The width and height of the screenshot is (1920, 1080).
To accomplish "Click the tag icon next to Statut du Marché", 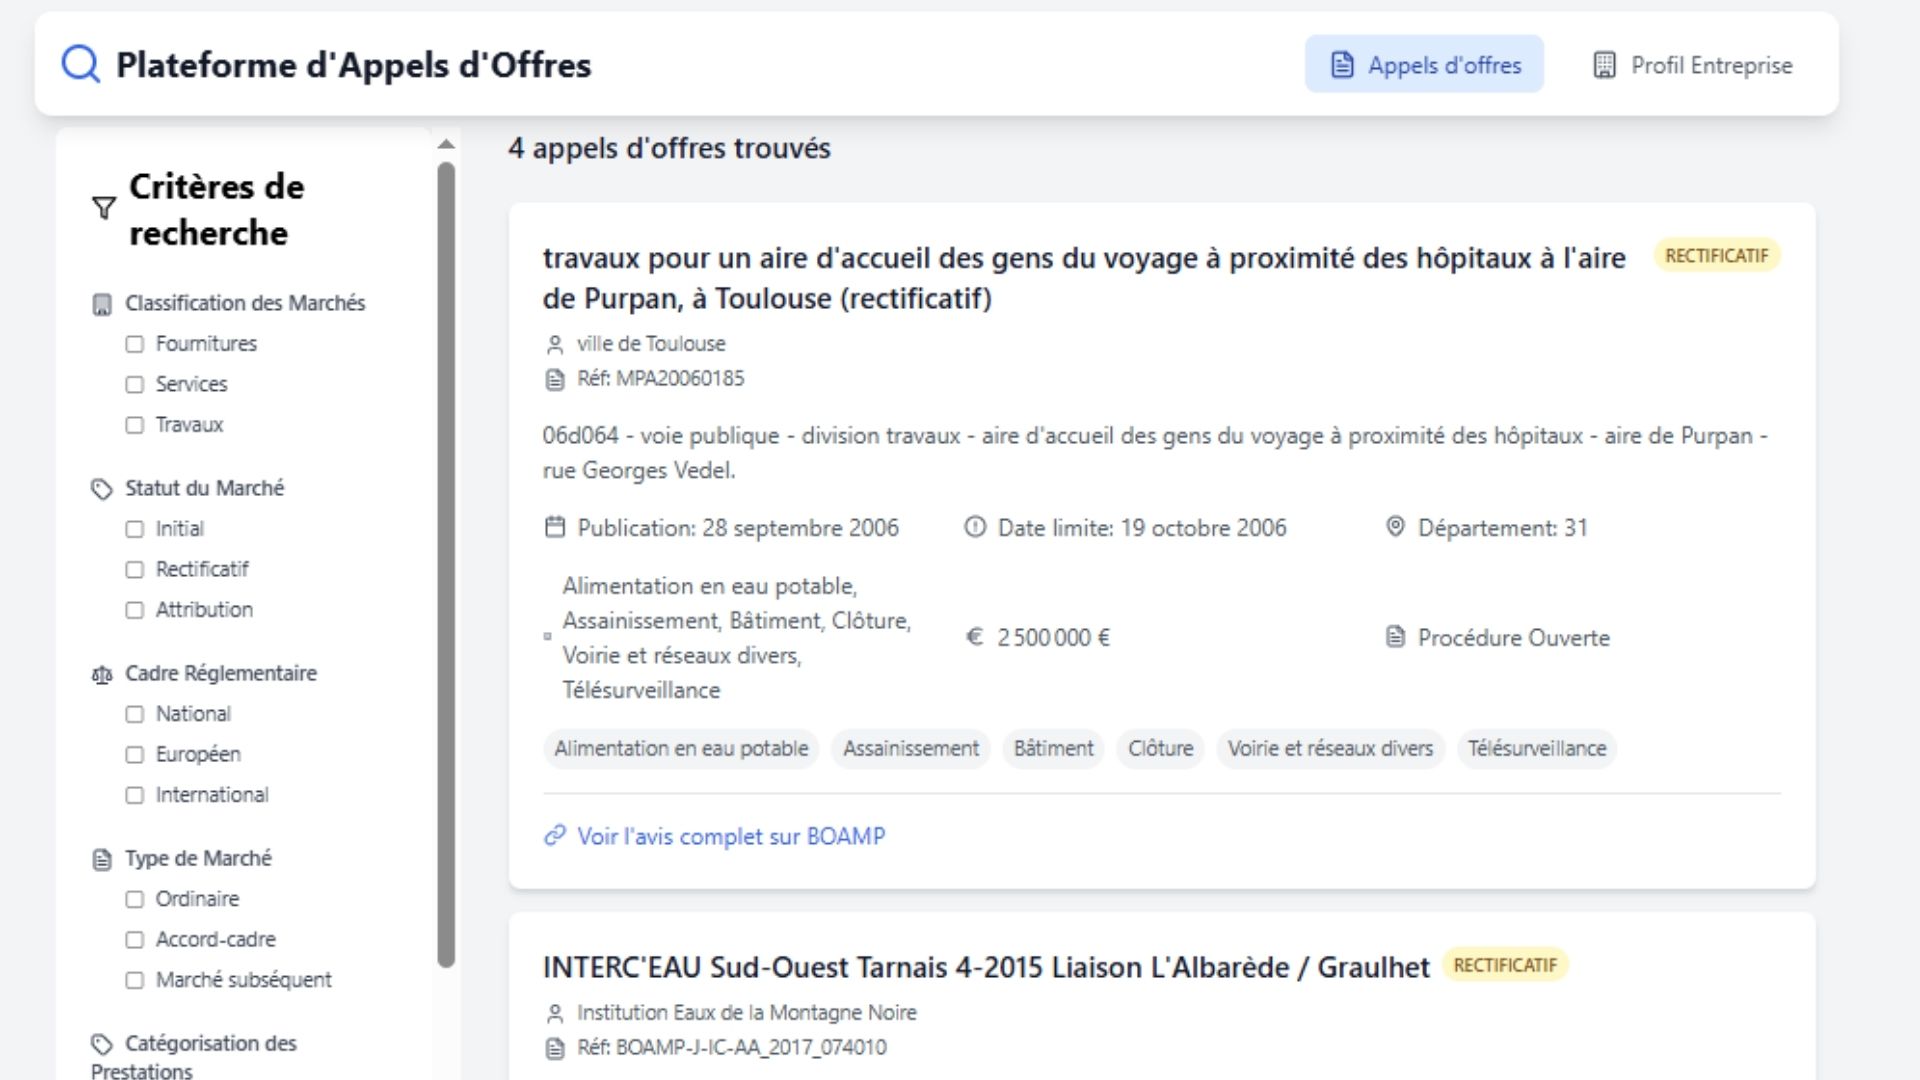I will pos(100,489).
